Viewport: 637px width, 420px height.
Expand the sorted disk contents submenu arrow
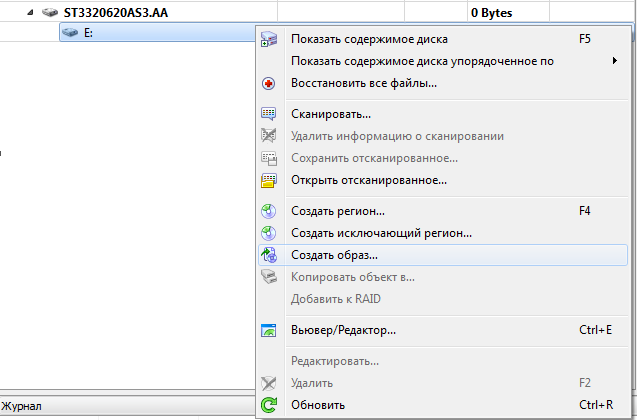[x=614, y=61]
